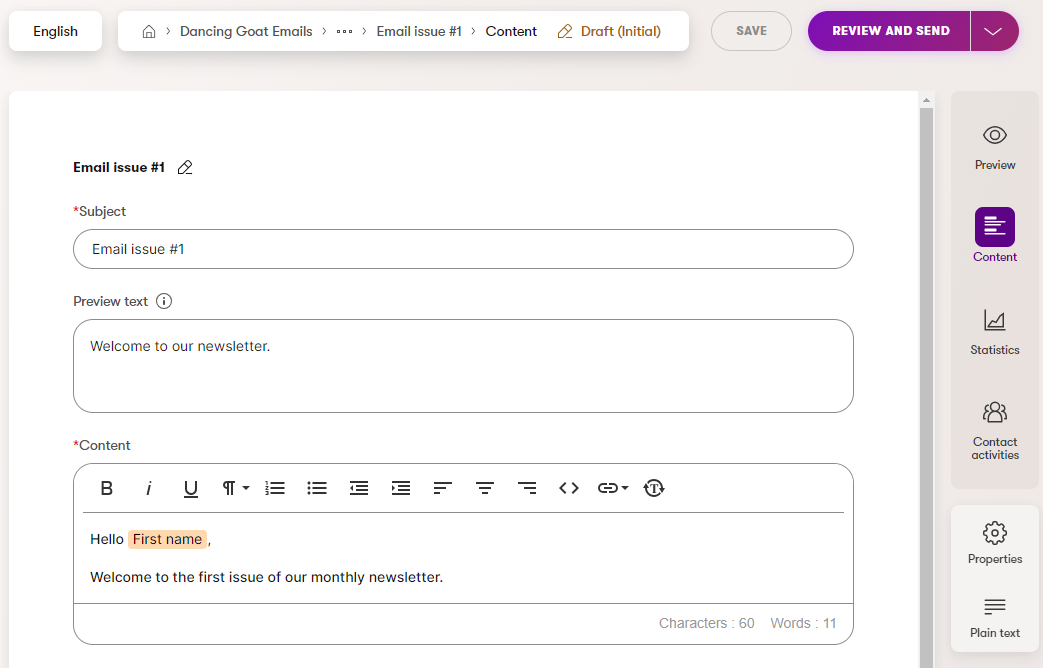
Task: Click the Draft (Initial) status label
Action: pos(621,31)
